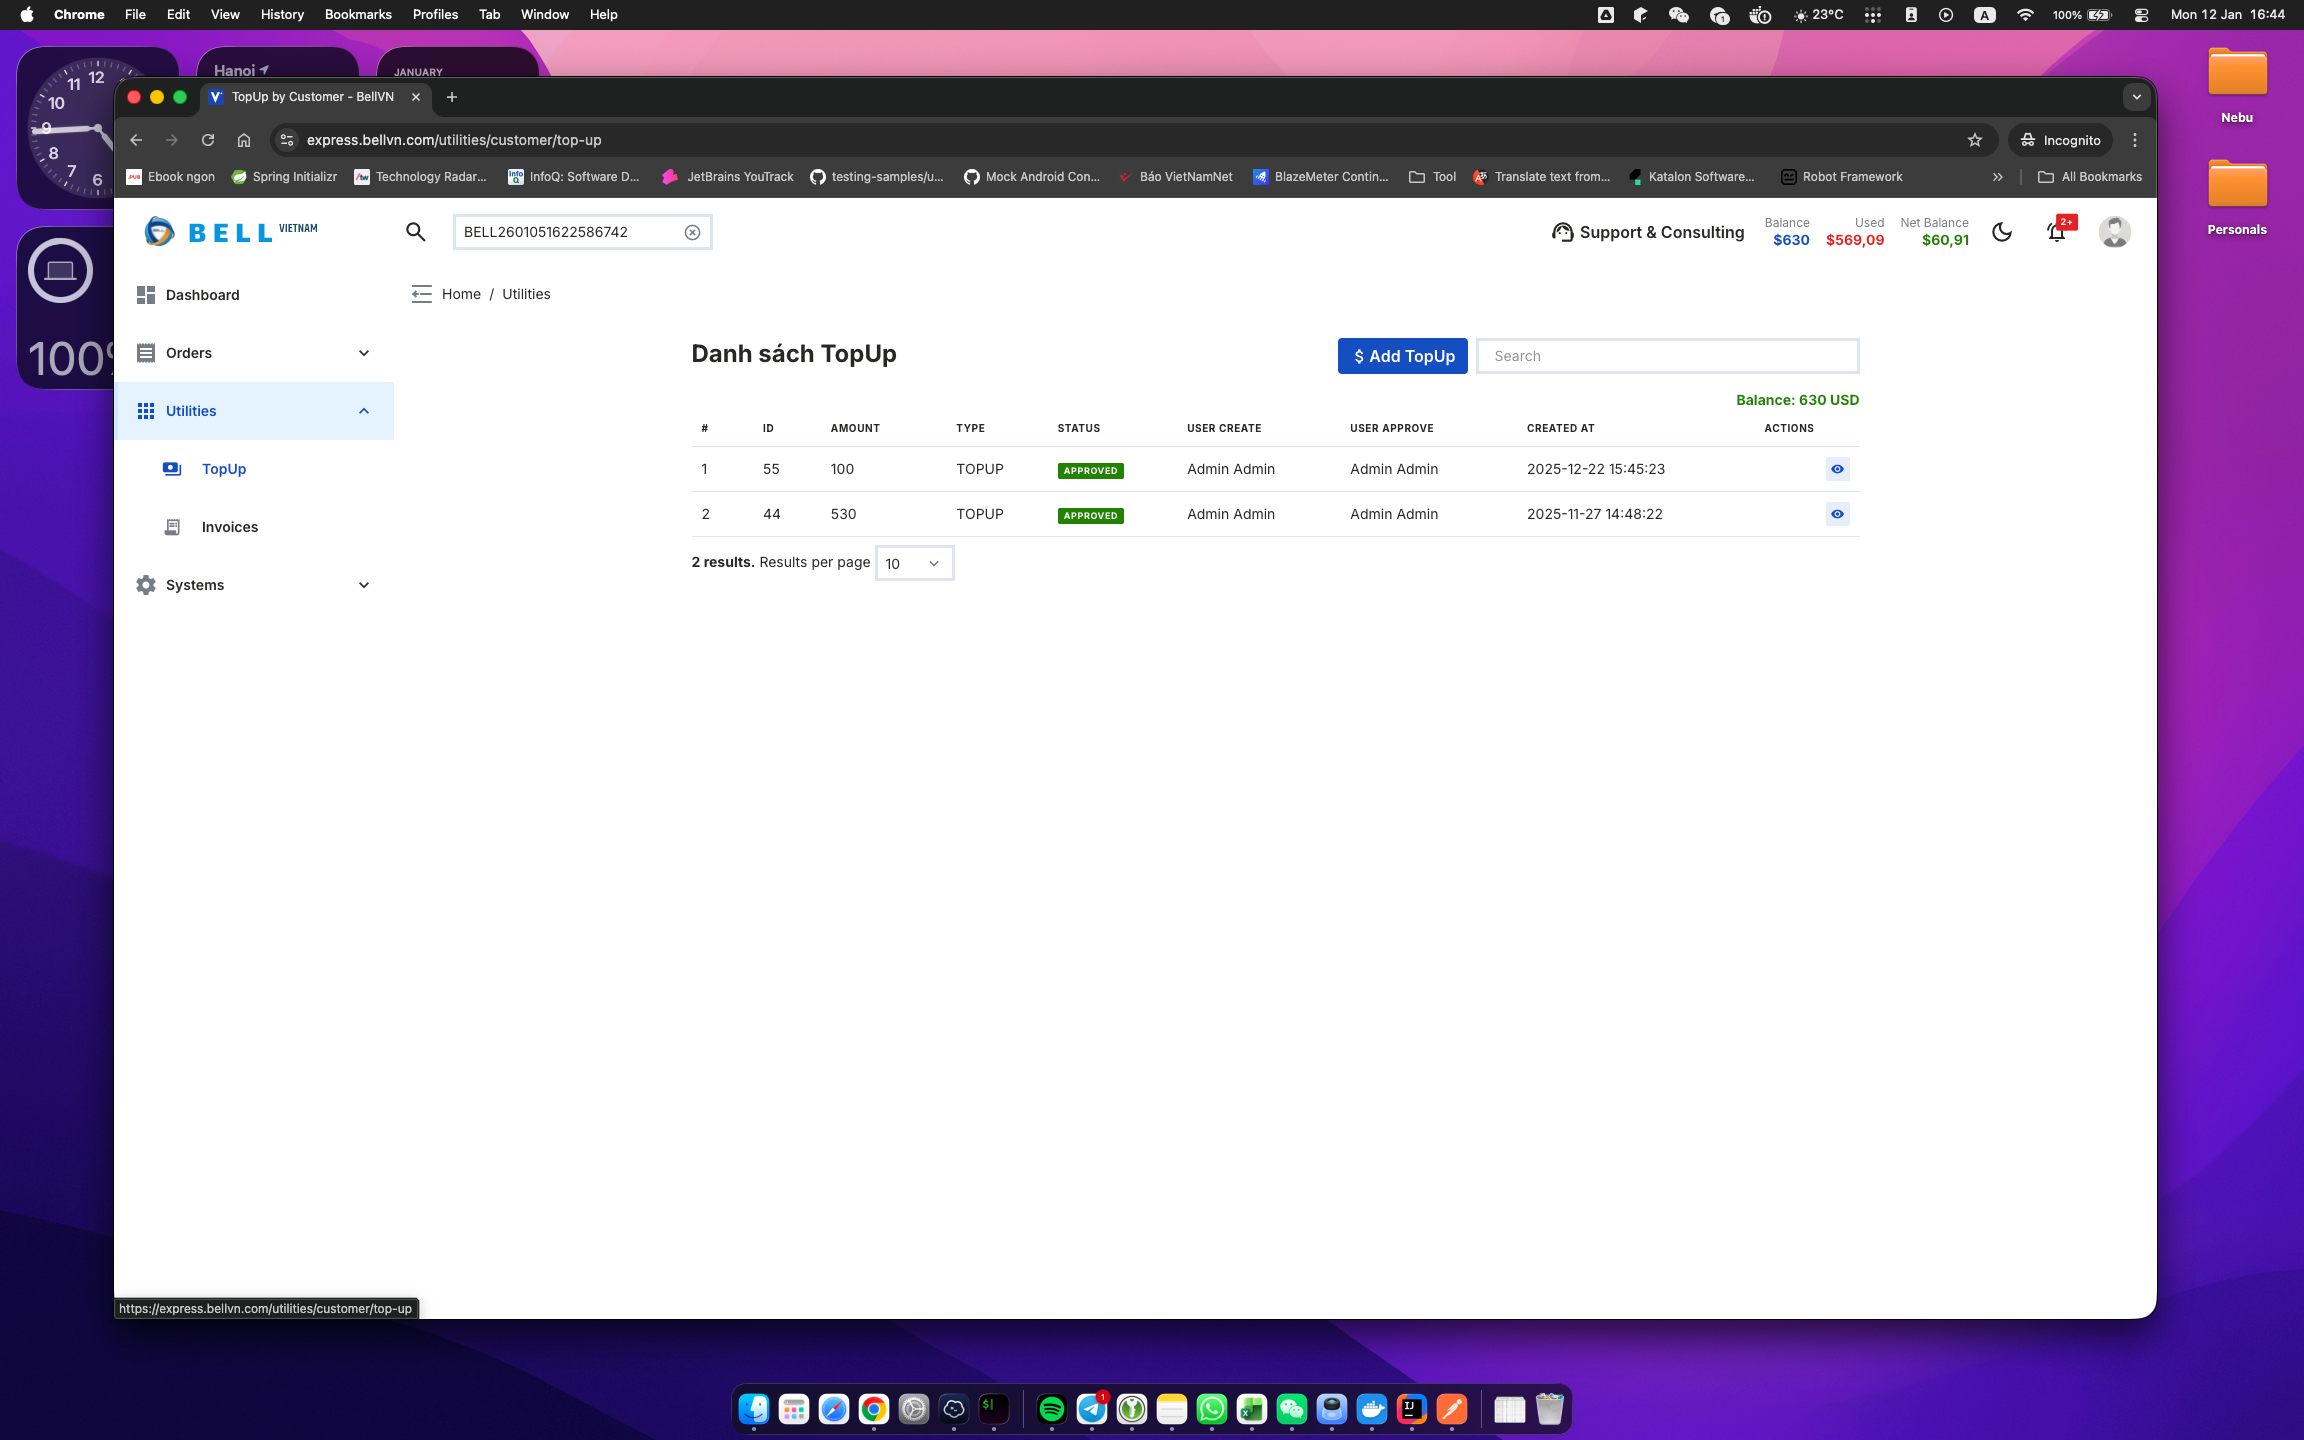Viewport: 2304px width, 1440px height.
Task: Click the TopUp list Search field
Action: tap(1667, 356)
